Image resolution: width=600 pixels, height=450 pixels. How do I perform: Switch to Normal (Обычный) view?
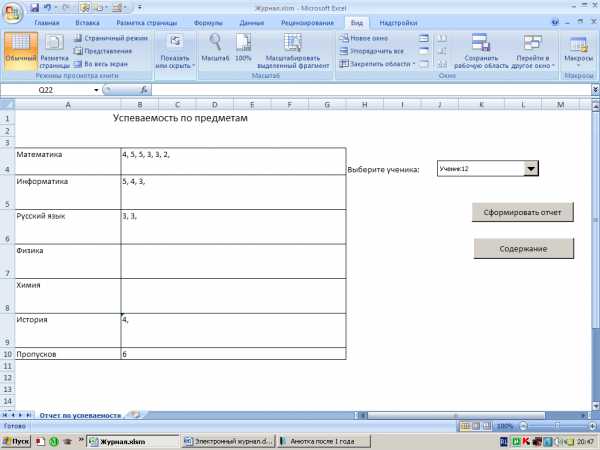(20, 48)
